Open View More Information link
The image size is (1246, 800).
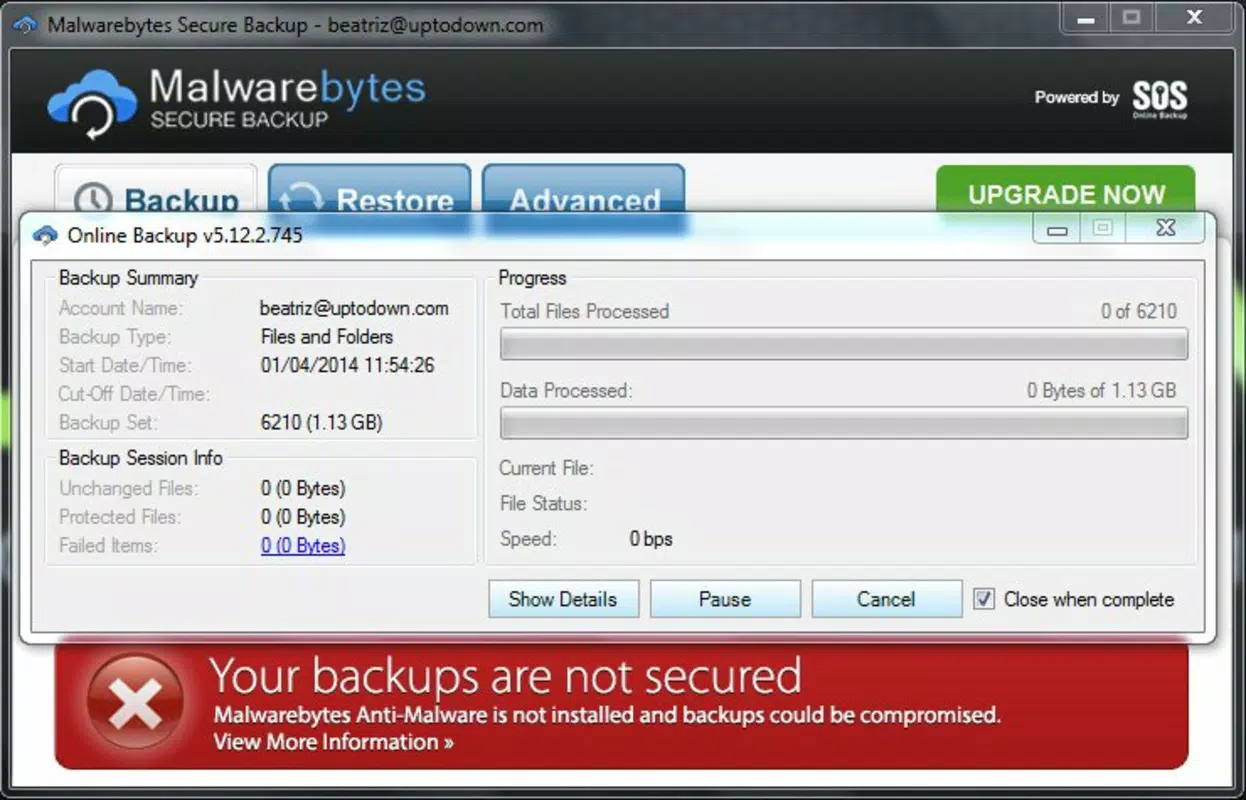pyautogui.click(x=333, y=742)
